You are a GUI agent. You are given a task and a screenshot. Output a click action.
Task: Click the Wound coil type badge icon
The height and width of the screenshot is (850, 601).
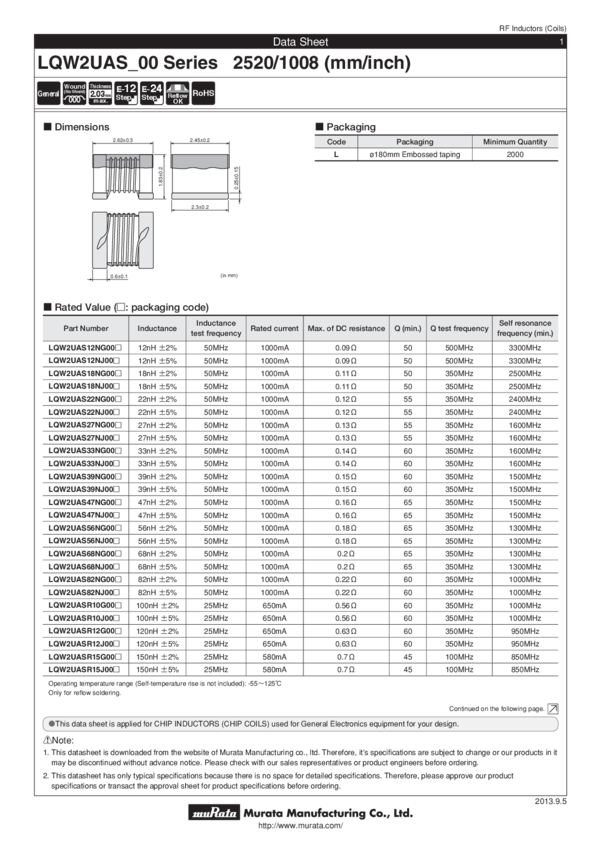coord(74,93)
